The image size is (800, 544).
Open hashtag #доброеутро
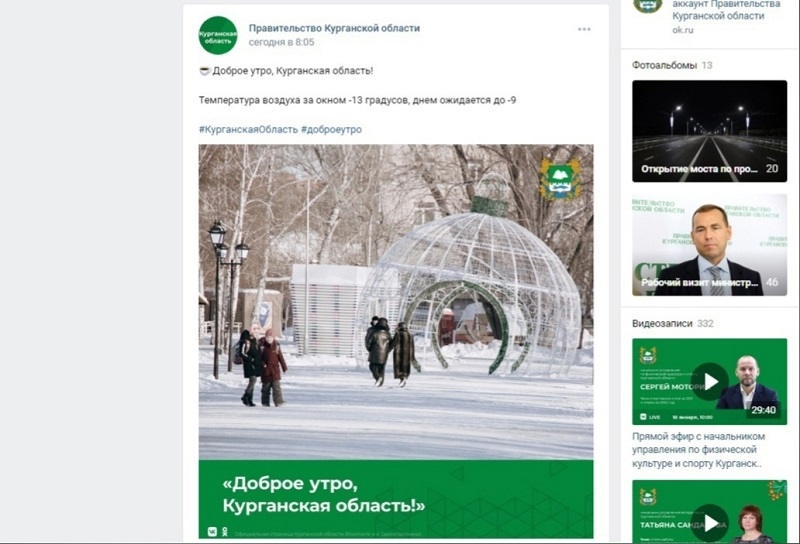(331, 130)
